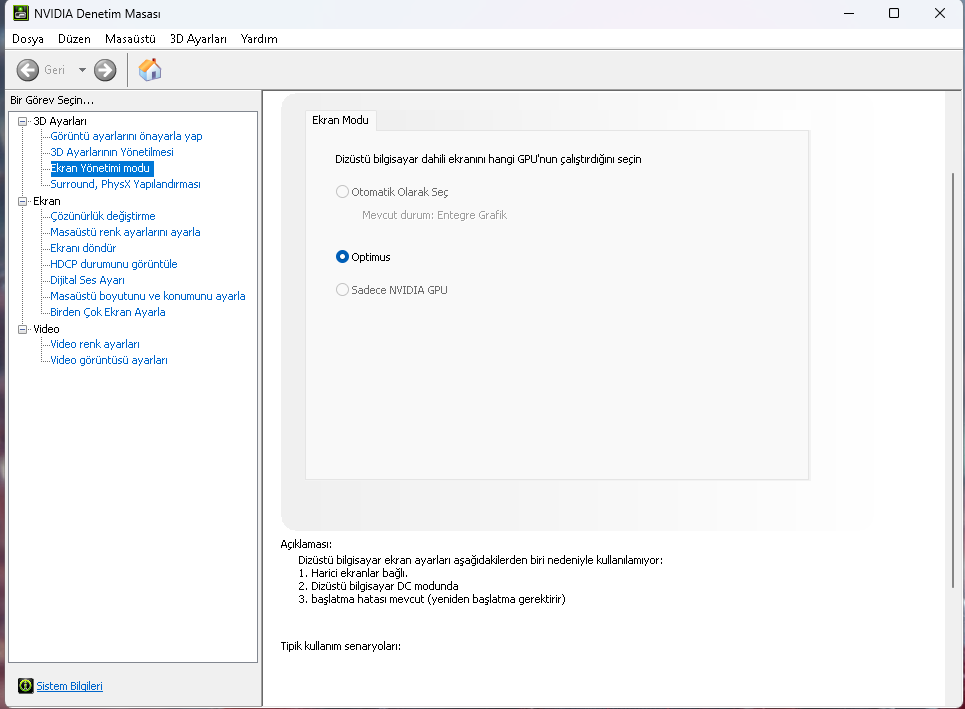
Task: Open HDCP durumunu görüntüle
Action: 114,264
